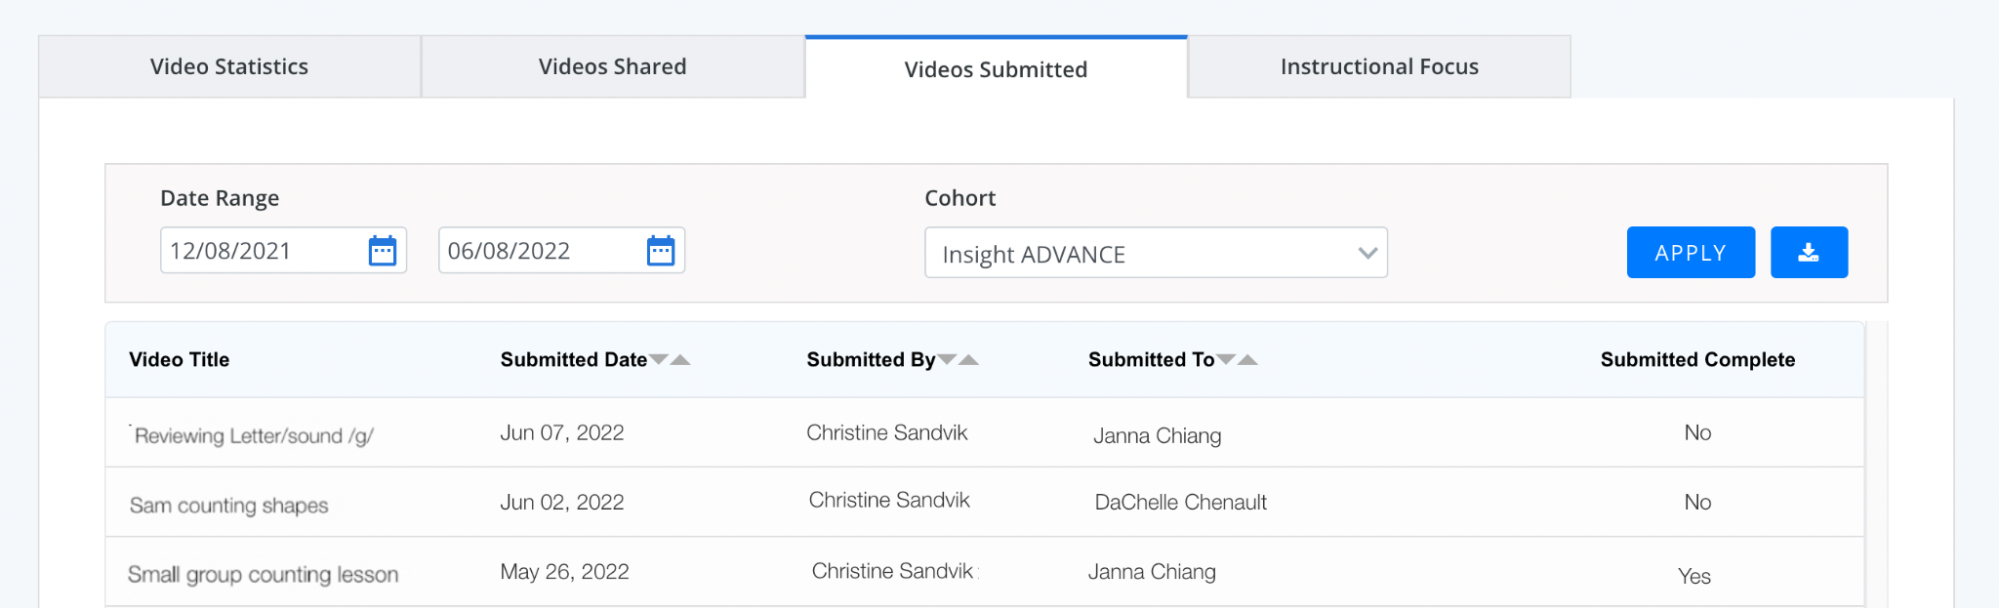Click 'DaChelle Chenault' in Submitted To
The height and width of the screenshot is (609, 1999).
point(1181,502)
